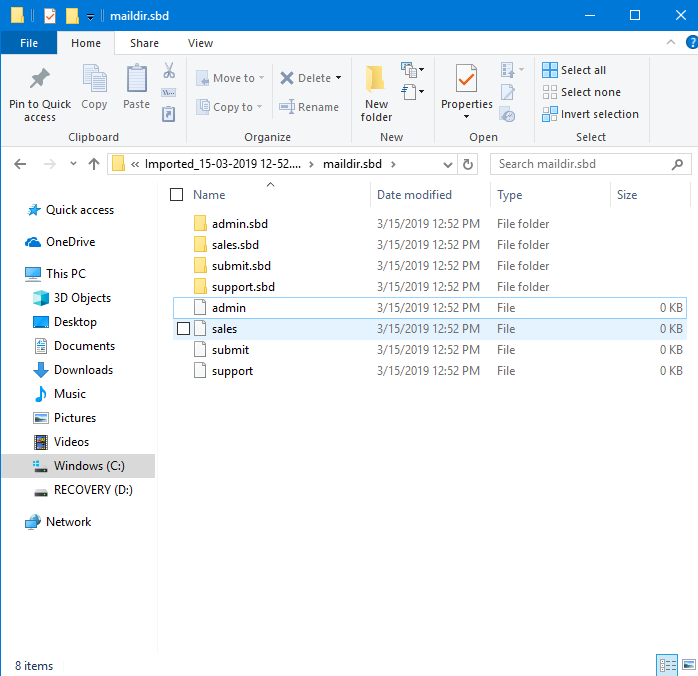Open the admin.sbd folder icon
This screenshot has height=676, width=698.
(x=200, y=223)
